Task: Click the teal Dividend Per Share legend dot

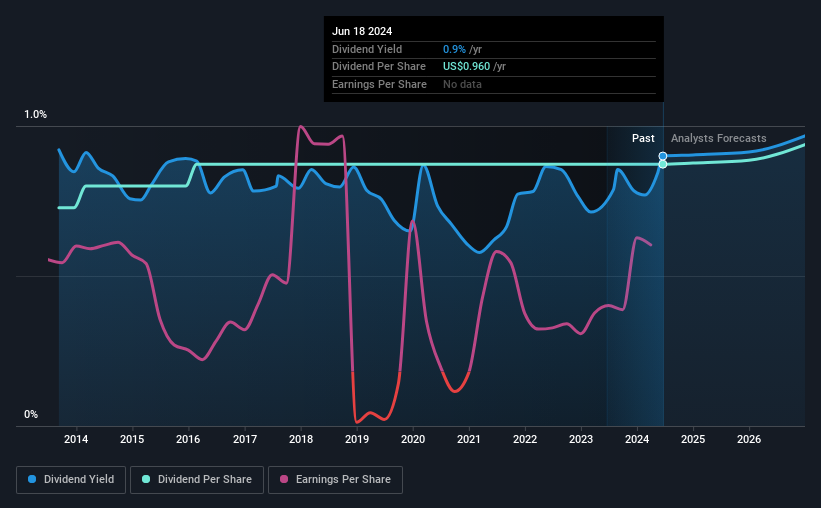Action: (x=146, y=479)
